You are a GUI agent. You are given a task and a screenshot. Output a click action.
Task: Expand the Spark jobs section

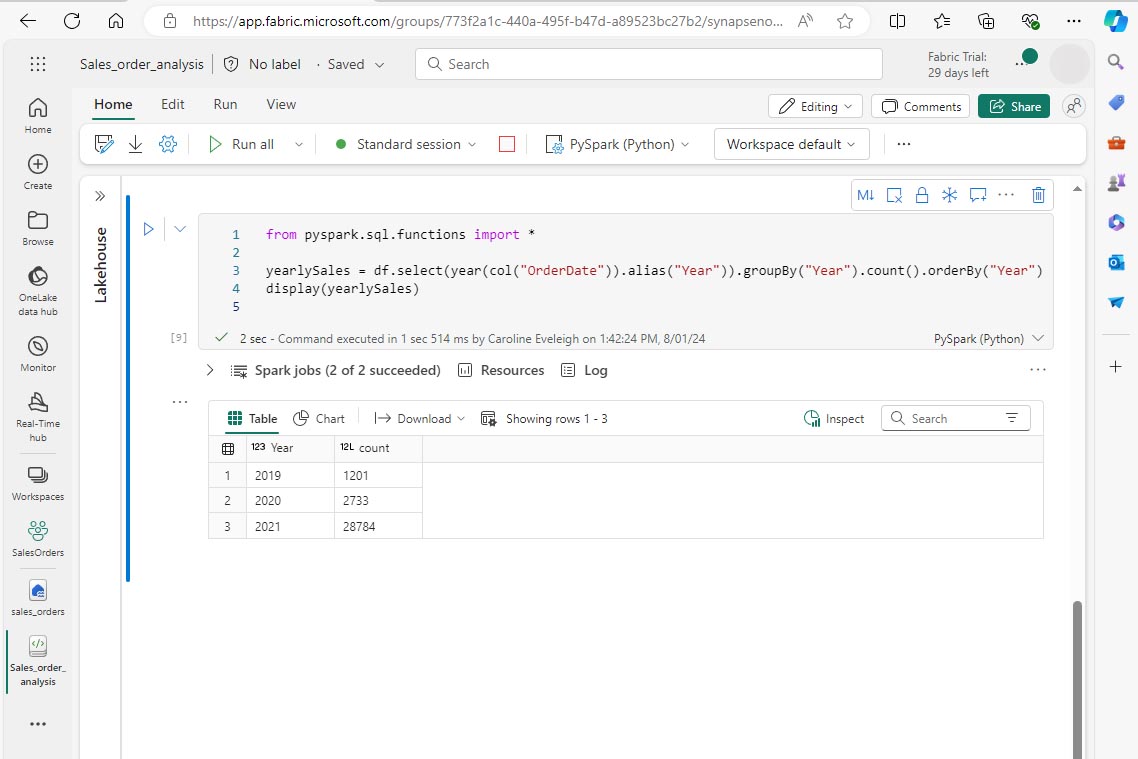click(210, 371)
